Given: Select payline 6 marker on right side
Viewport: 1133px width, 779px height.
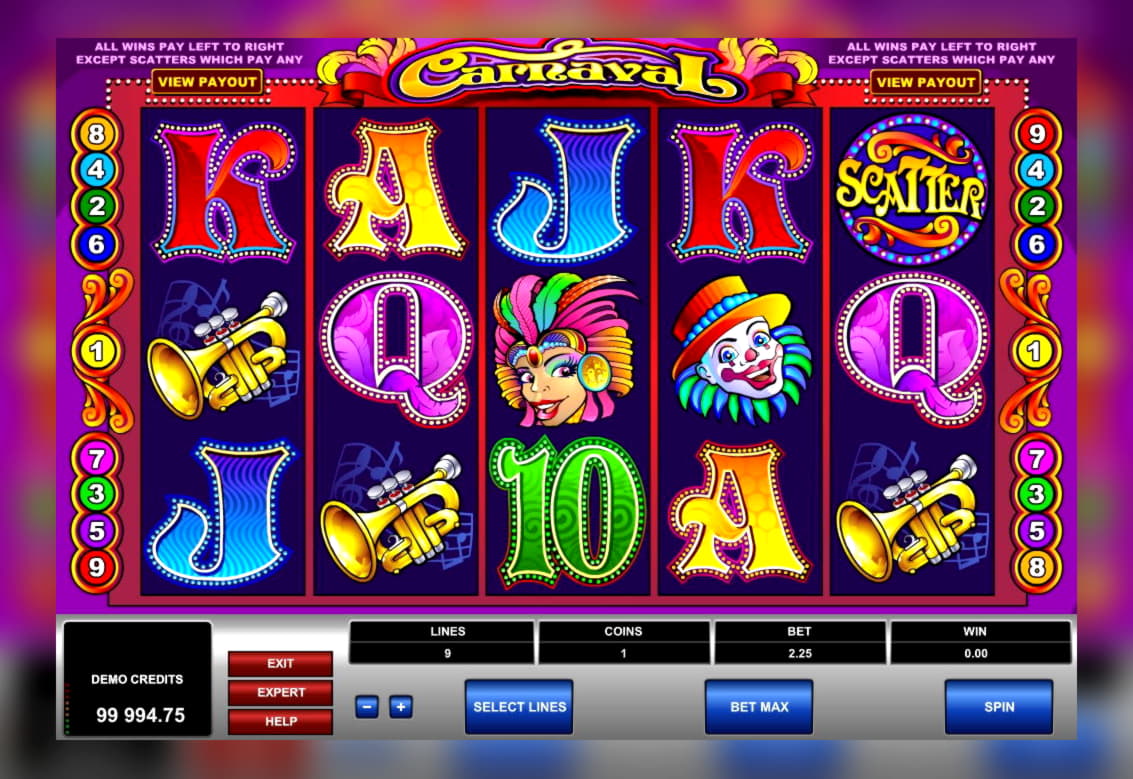Looking at the screenshot, I should (x=1036, y=244).
